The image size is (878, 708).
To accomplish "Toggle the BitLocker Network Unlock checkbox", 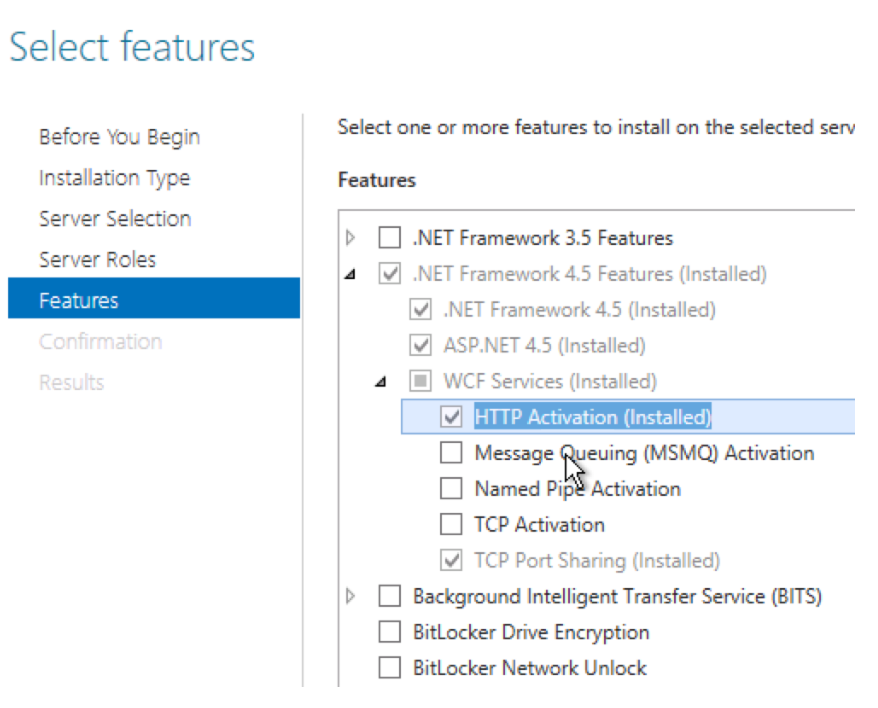I will click(x=389, y=668).
